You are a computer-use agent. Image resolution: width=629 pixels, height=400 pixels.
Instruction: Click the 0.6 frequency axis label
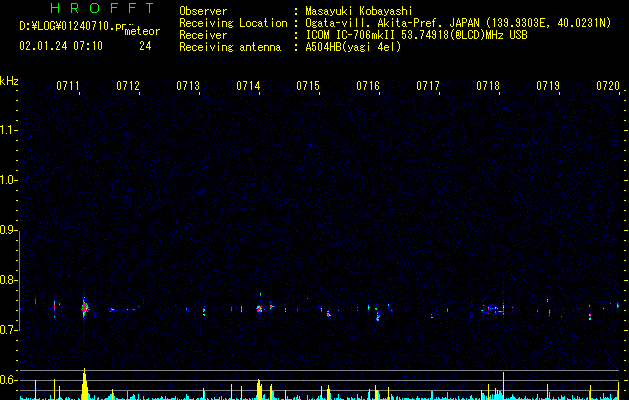9,380
